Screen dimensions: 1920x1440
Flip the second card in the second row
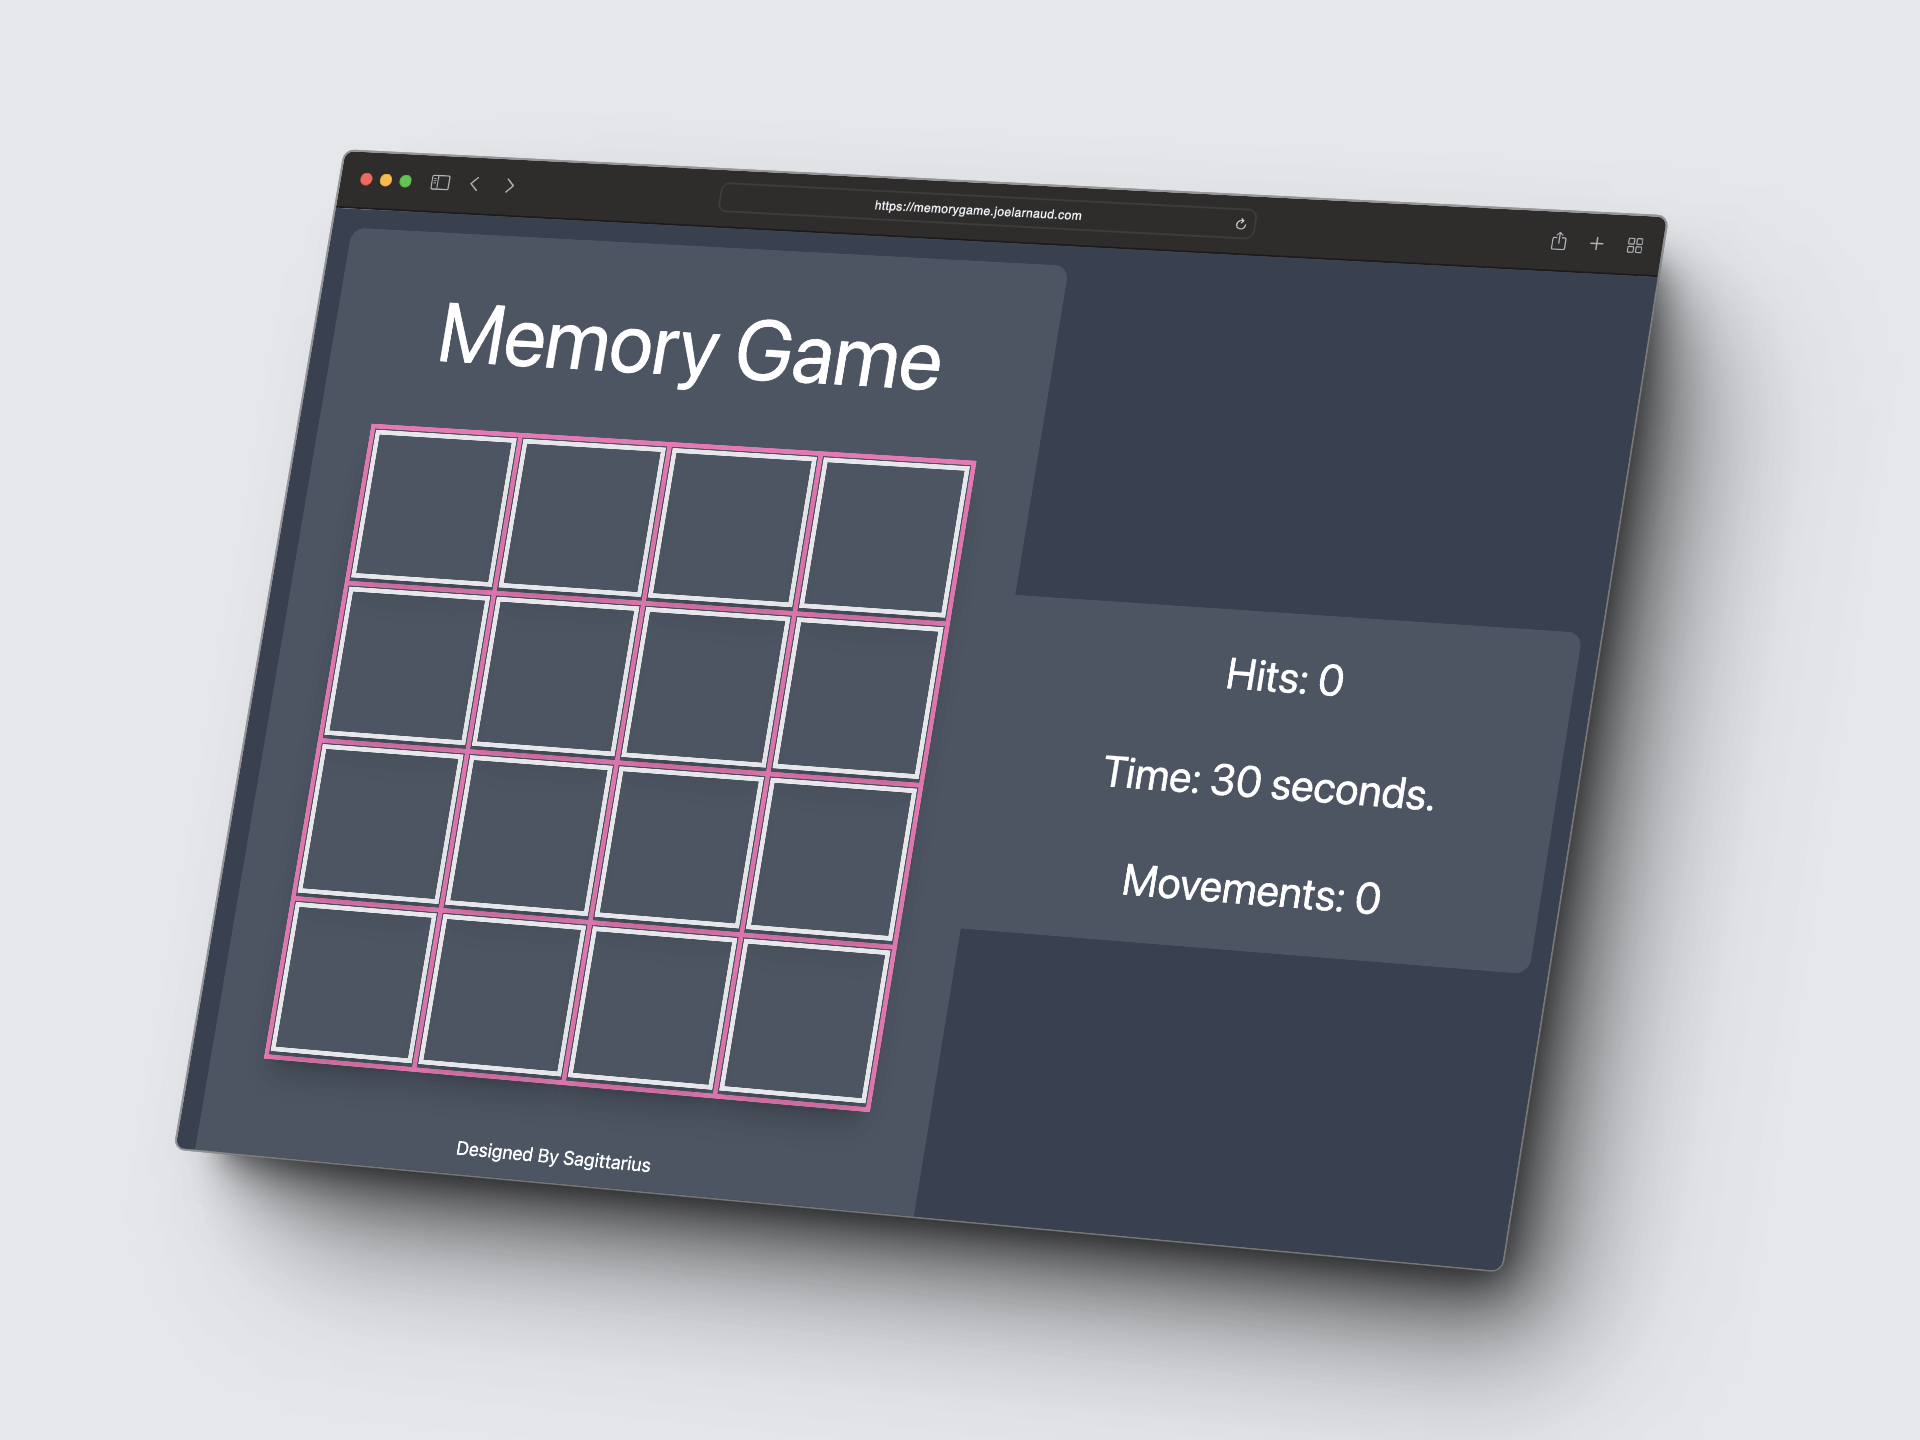[557, 677]
